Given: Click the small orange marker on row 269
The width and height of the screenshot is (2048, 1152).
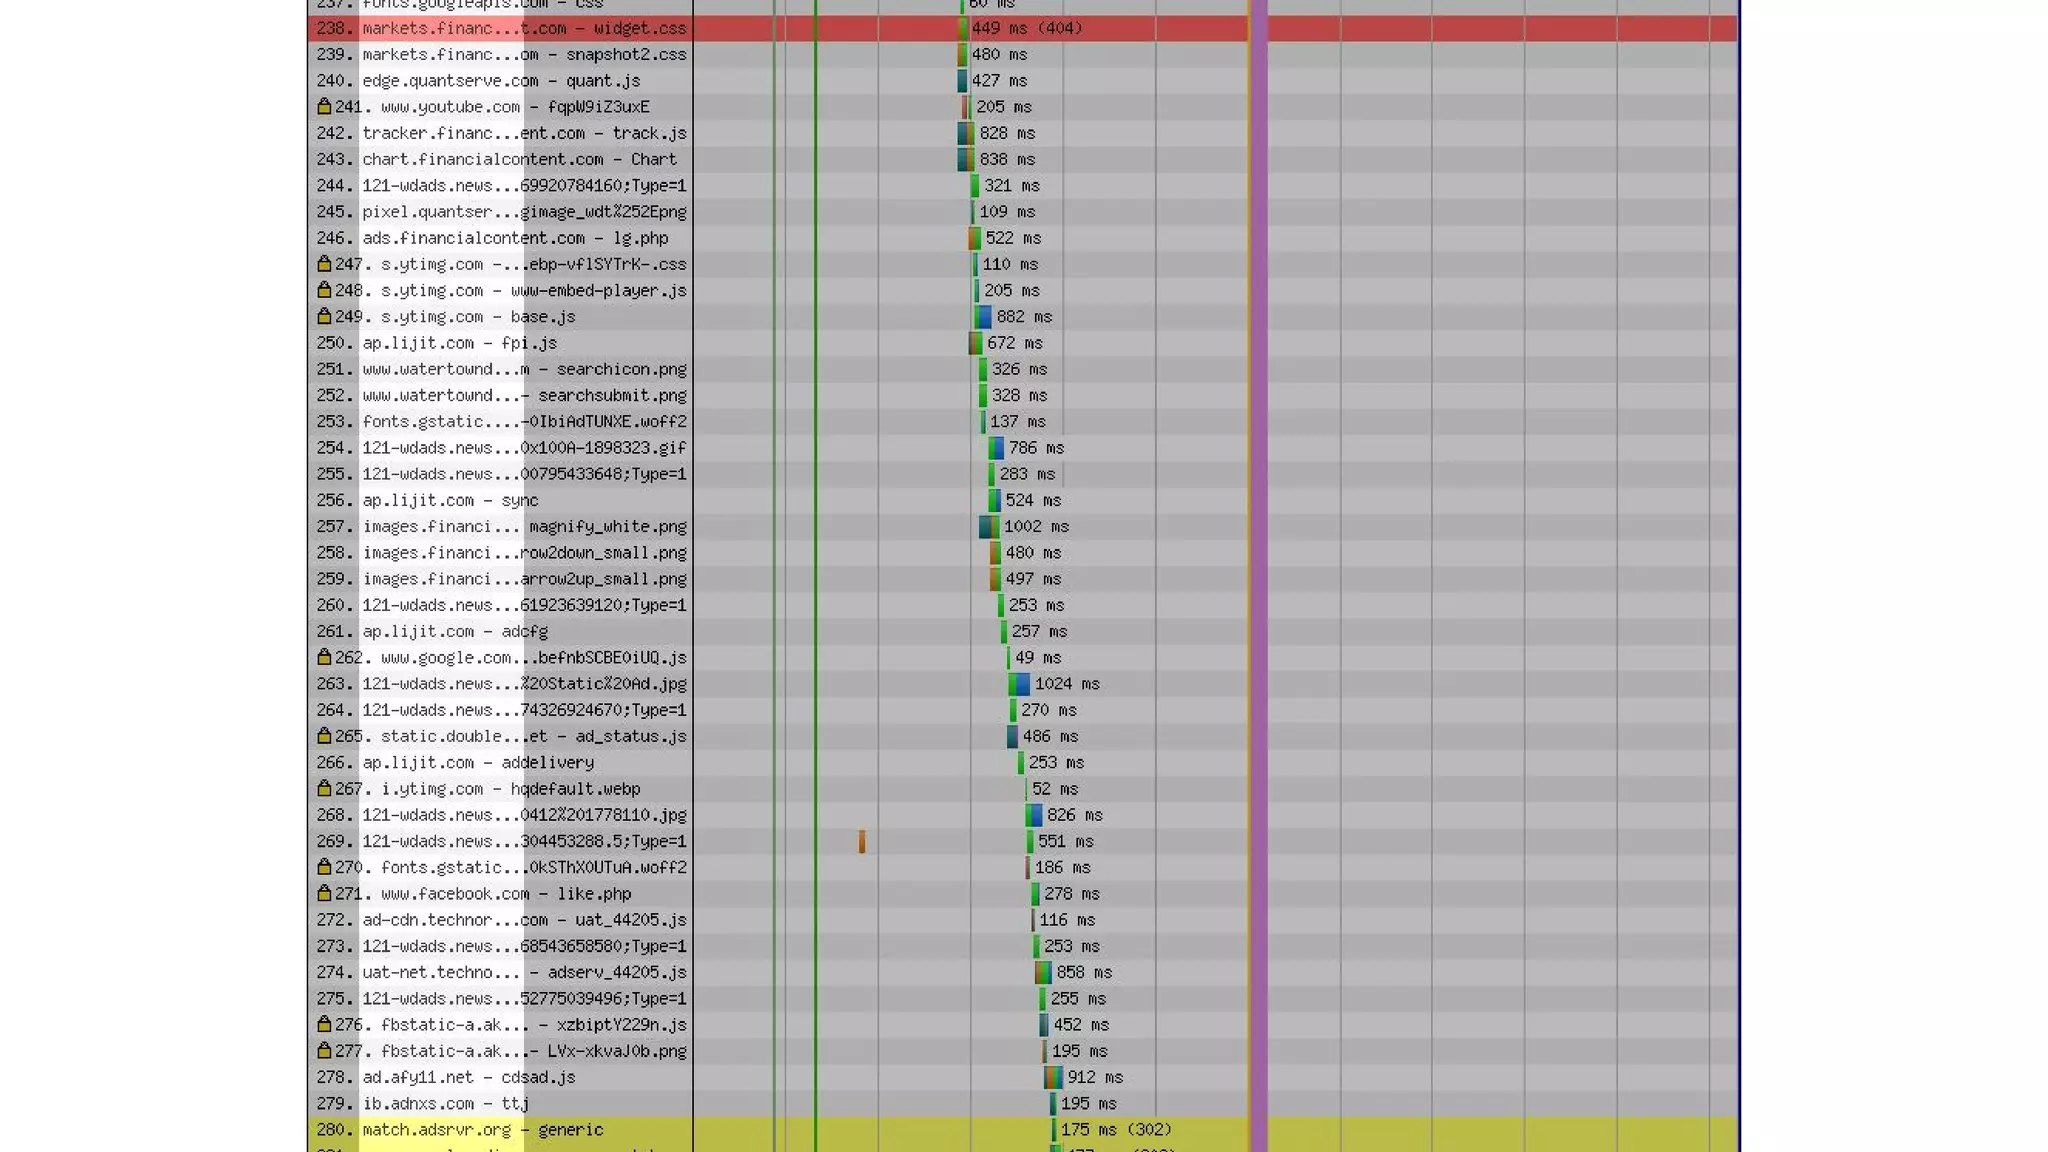Looking at the screenshot, I should click(x=862, y=841).
